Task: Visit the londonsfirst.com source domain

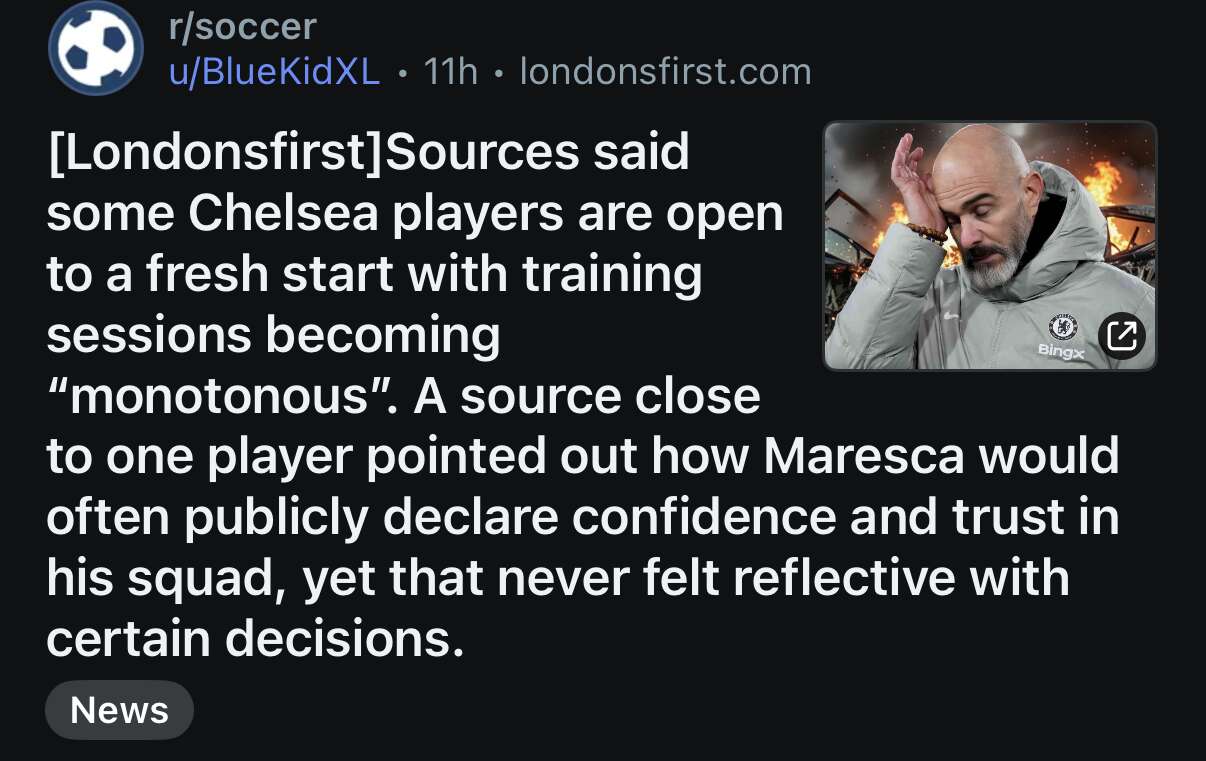Action: coord(665,72)
